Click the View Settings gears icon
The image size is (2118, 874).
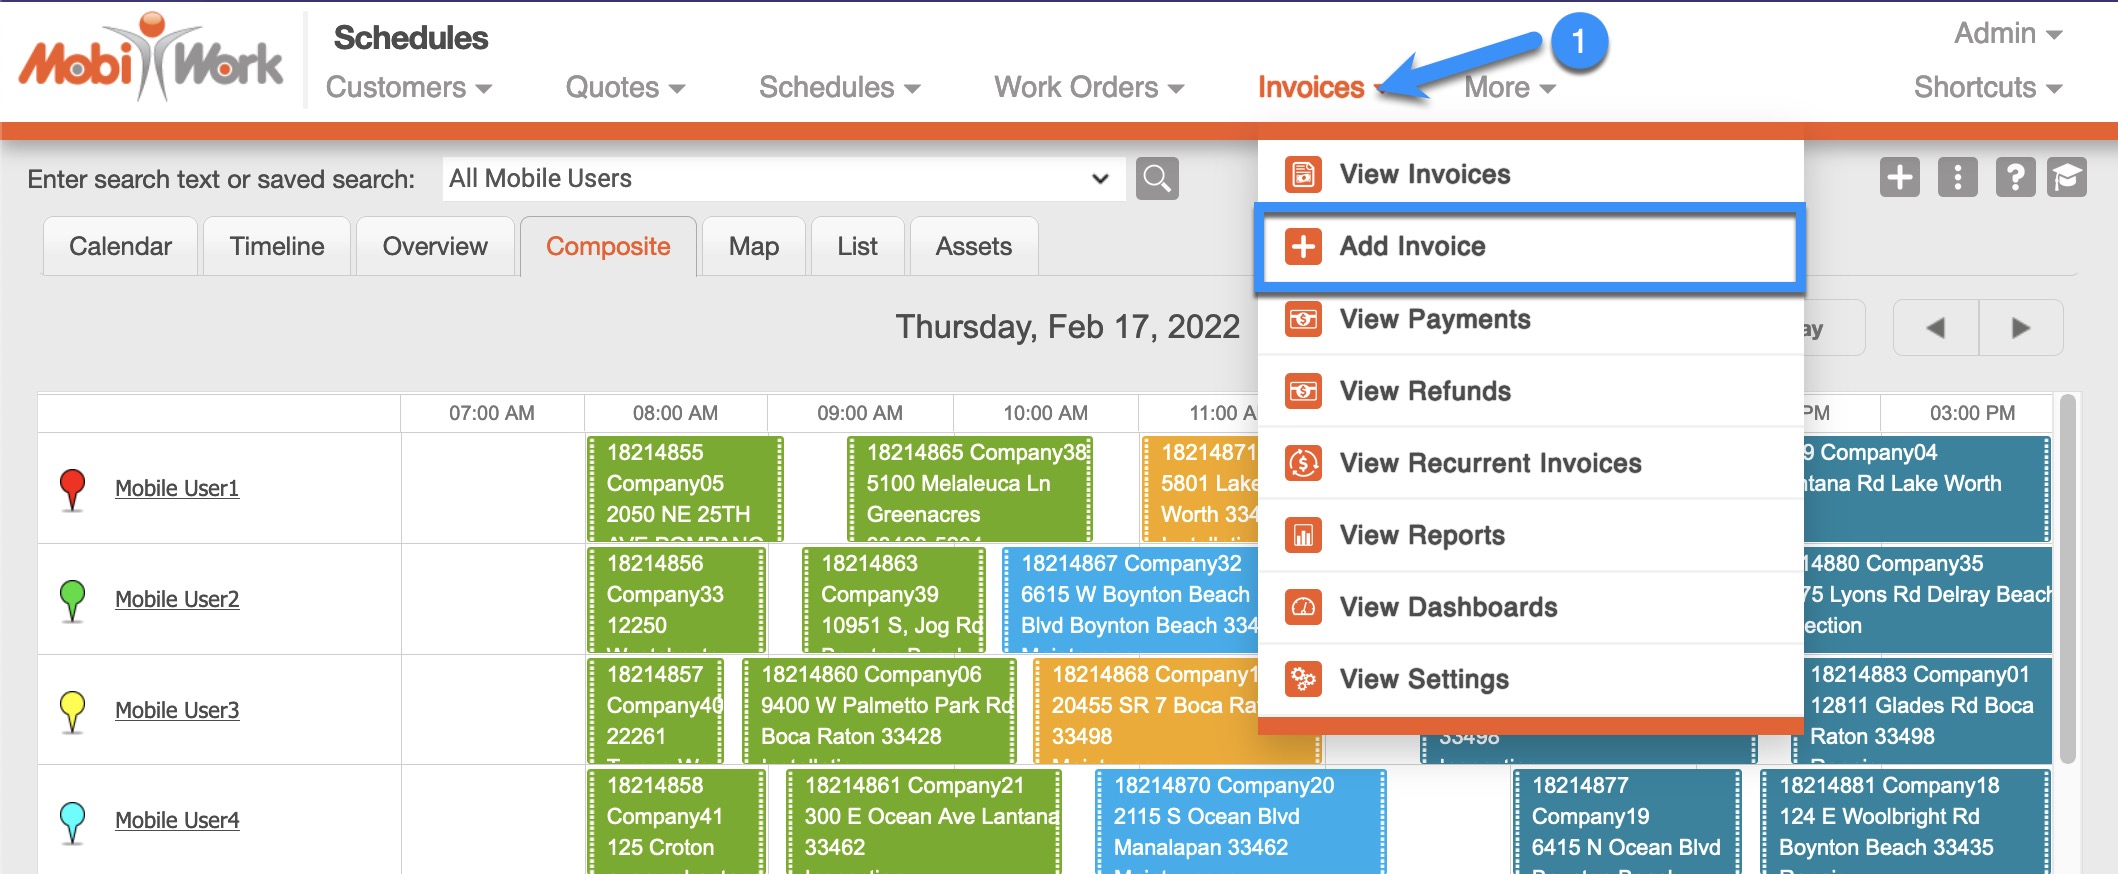tap(1303, 679)
